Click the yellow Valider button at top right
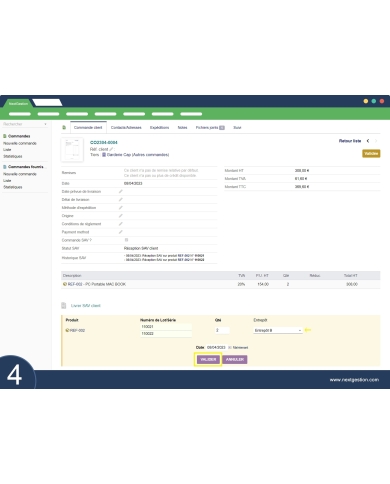 pos(371,153)
